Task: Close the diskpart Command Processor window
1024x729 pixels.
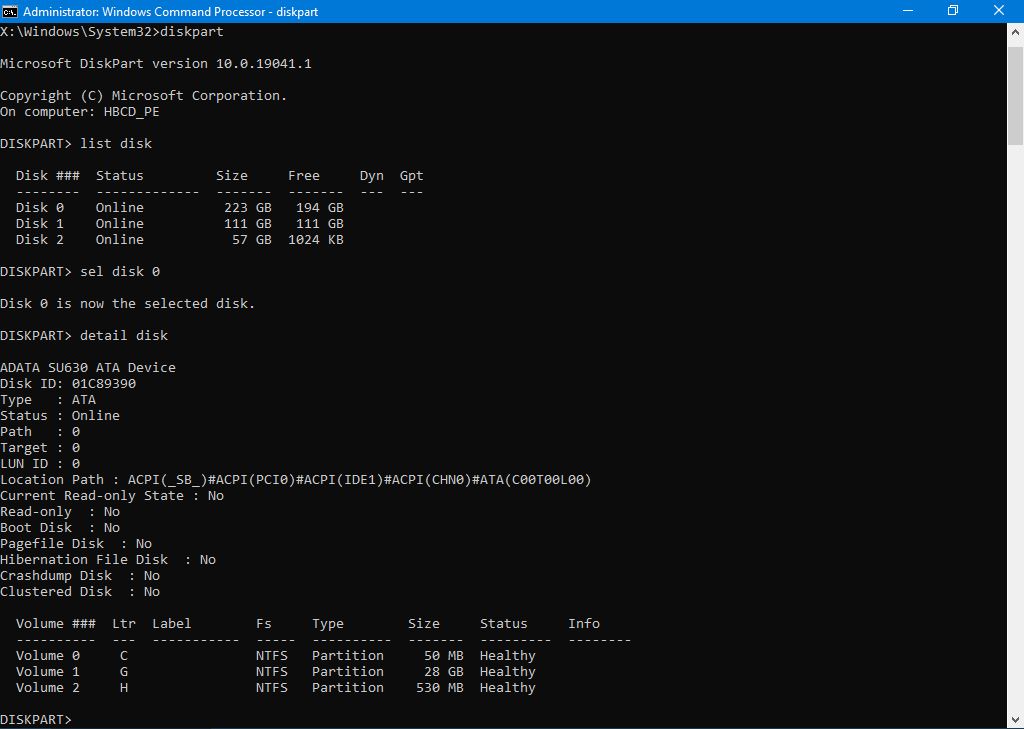Action: point(999,11)
